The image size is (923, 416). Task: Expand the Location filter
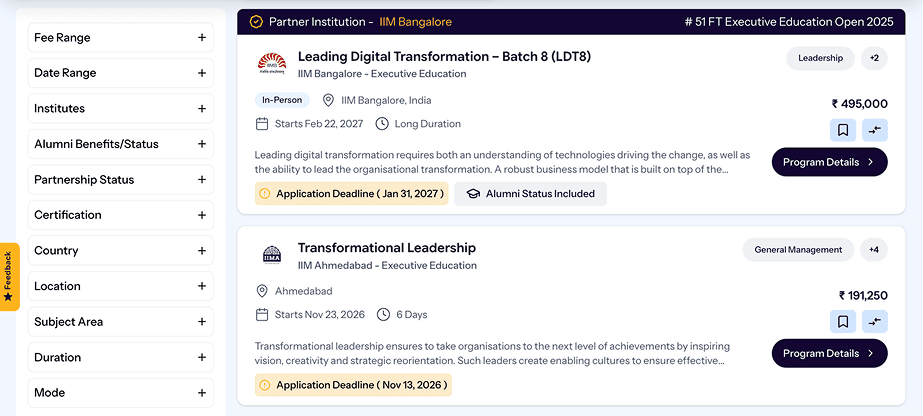point(121,286)
